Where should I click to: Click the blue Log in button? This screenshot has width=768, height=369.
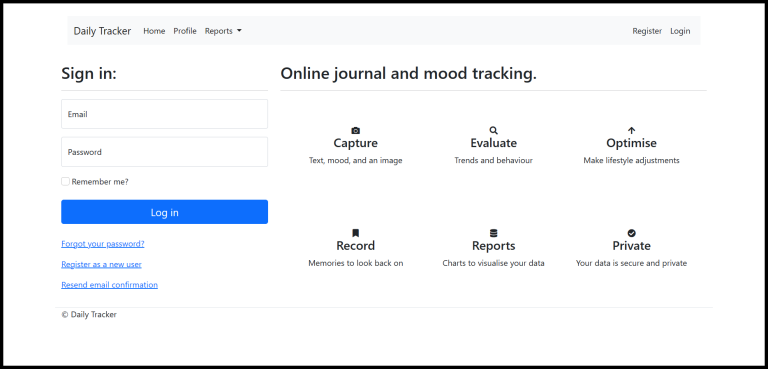point(165,212)
